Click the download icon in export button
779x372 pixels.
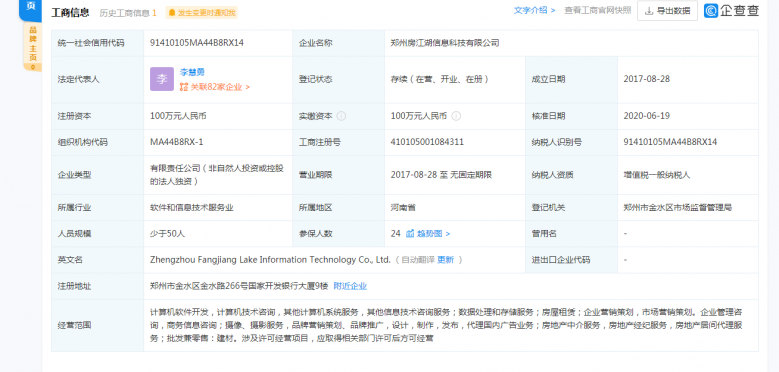point(649,11)
